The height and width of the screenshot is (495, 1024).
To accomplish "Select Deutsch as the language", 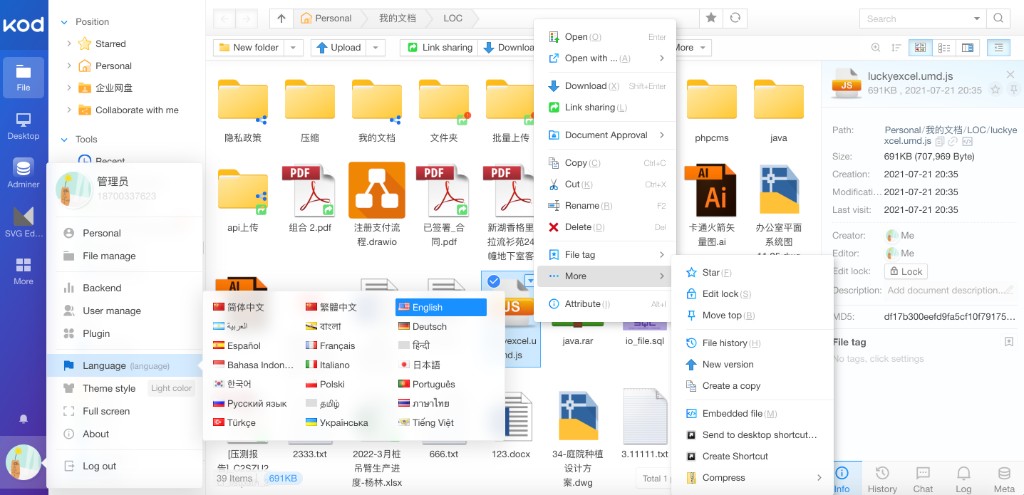I will [429, 327].
